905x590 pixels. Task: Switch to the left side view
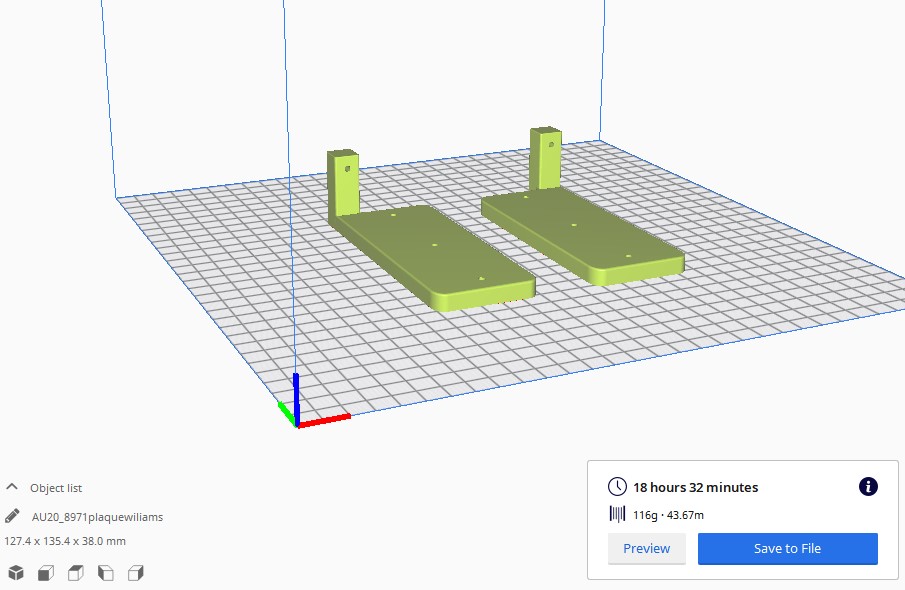point(106,573)
